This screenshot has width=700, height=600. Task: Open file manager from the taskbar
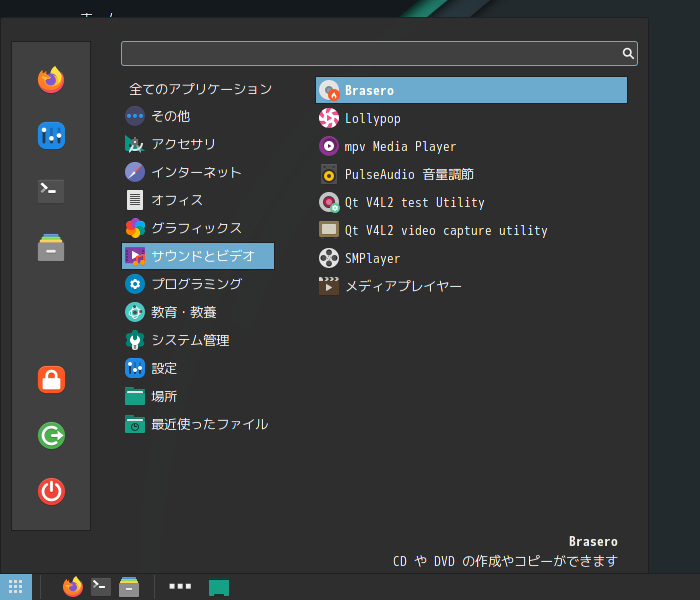pyautogui.click(x=129, y=587)
